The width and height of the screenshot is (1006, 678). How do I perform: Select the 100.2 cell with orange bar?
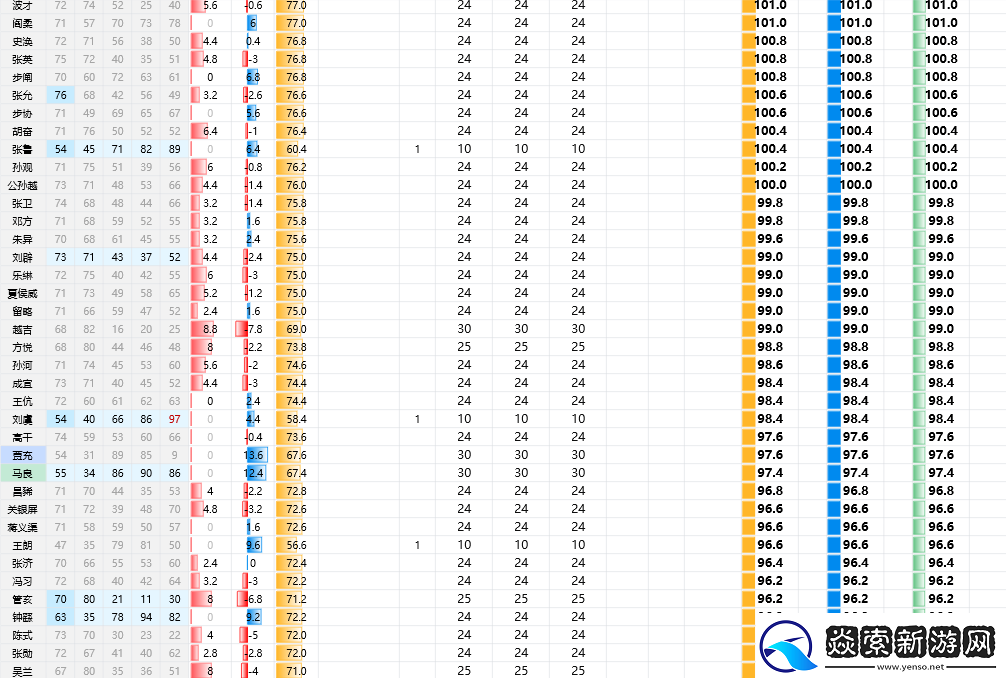pyautogui.click(x=769, y=167)
